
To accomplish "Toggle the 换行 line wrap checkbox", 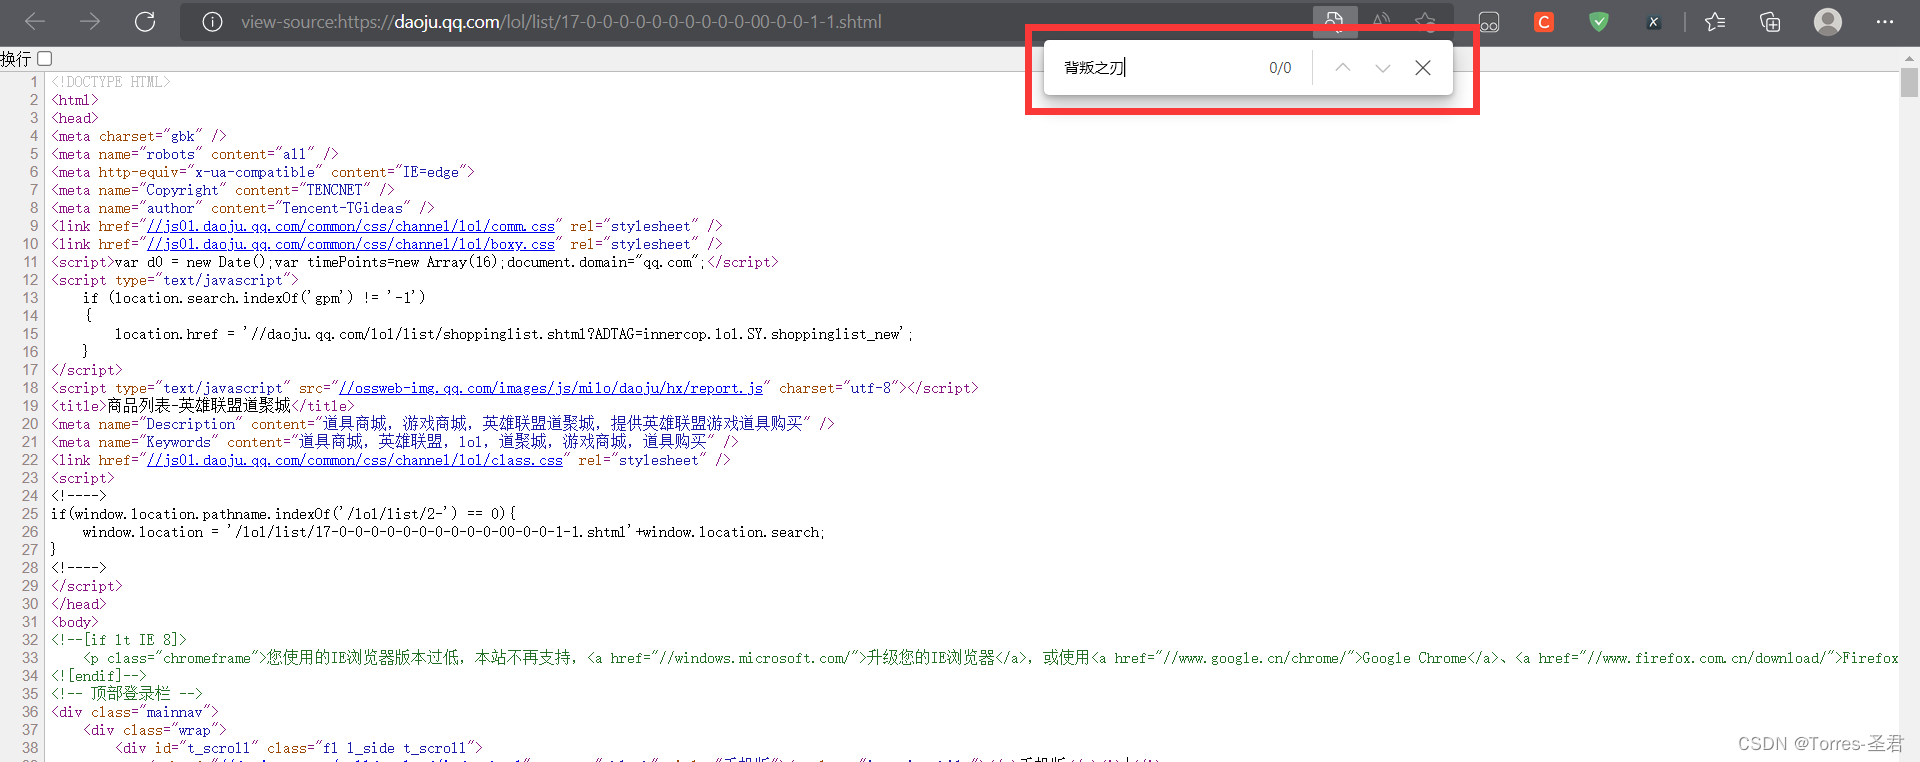I will (45, 59).
